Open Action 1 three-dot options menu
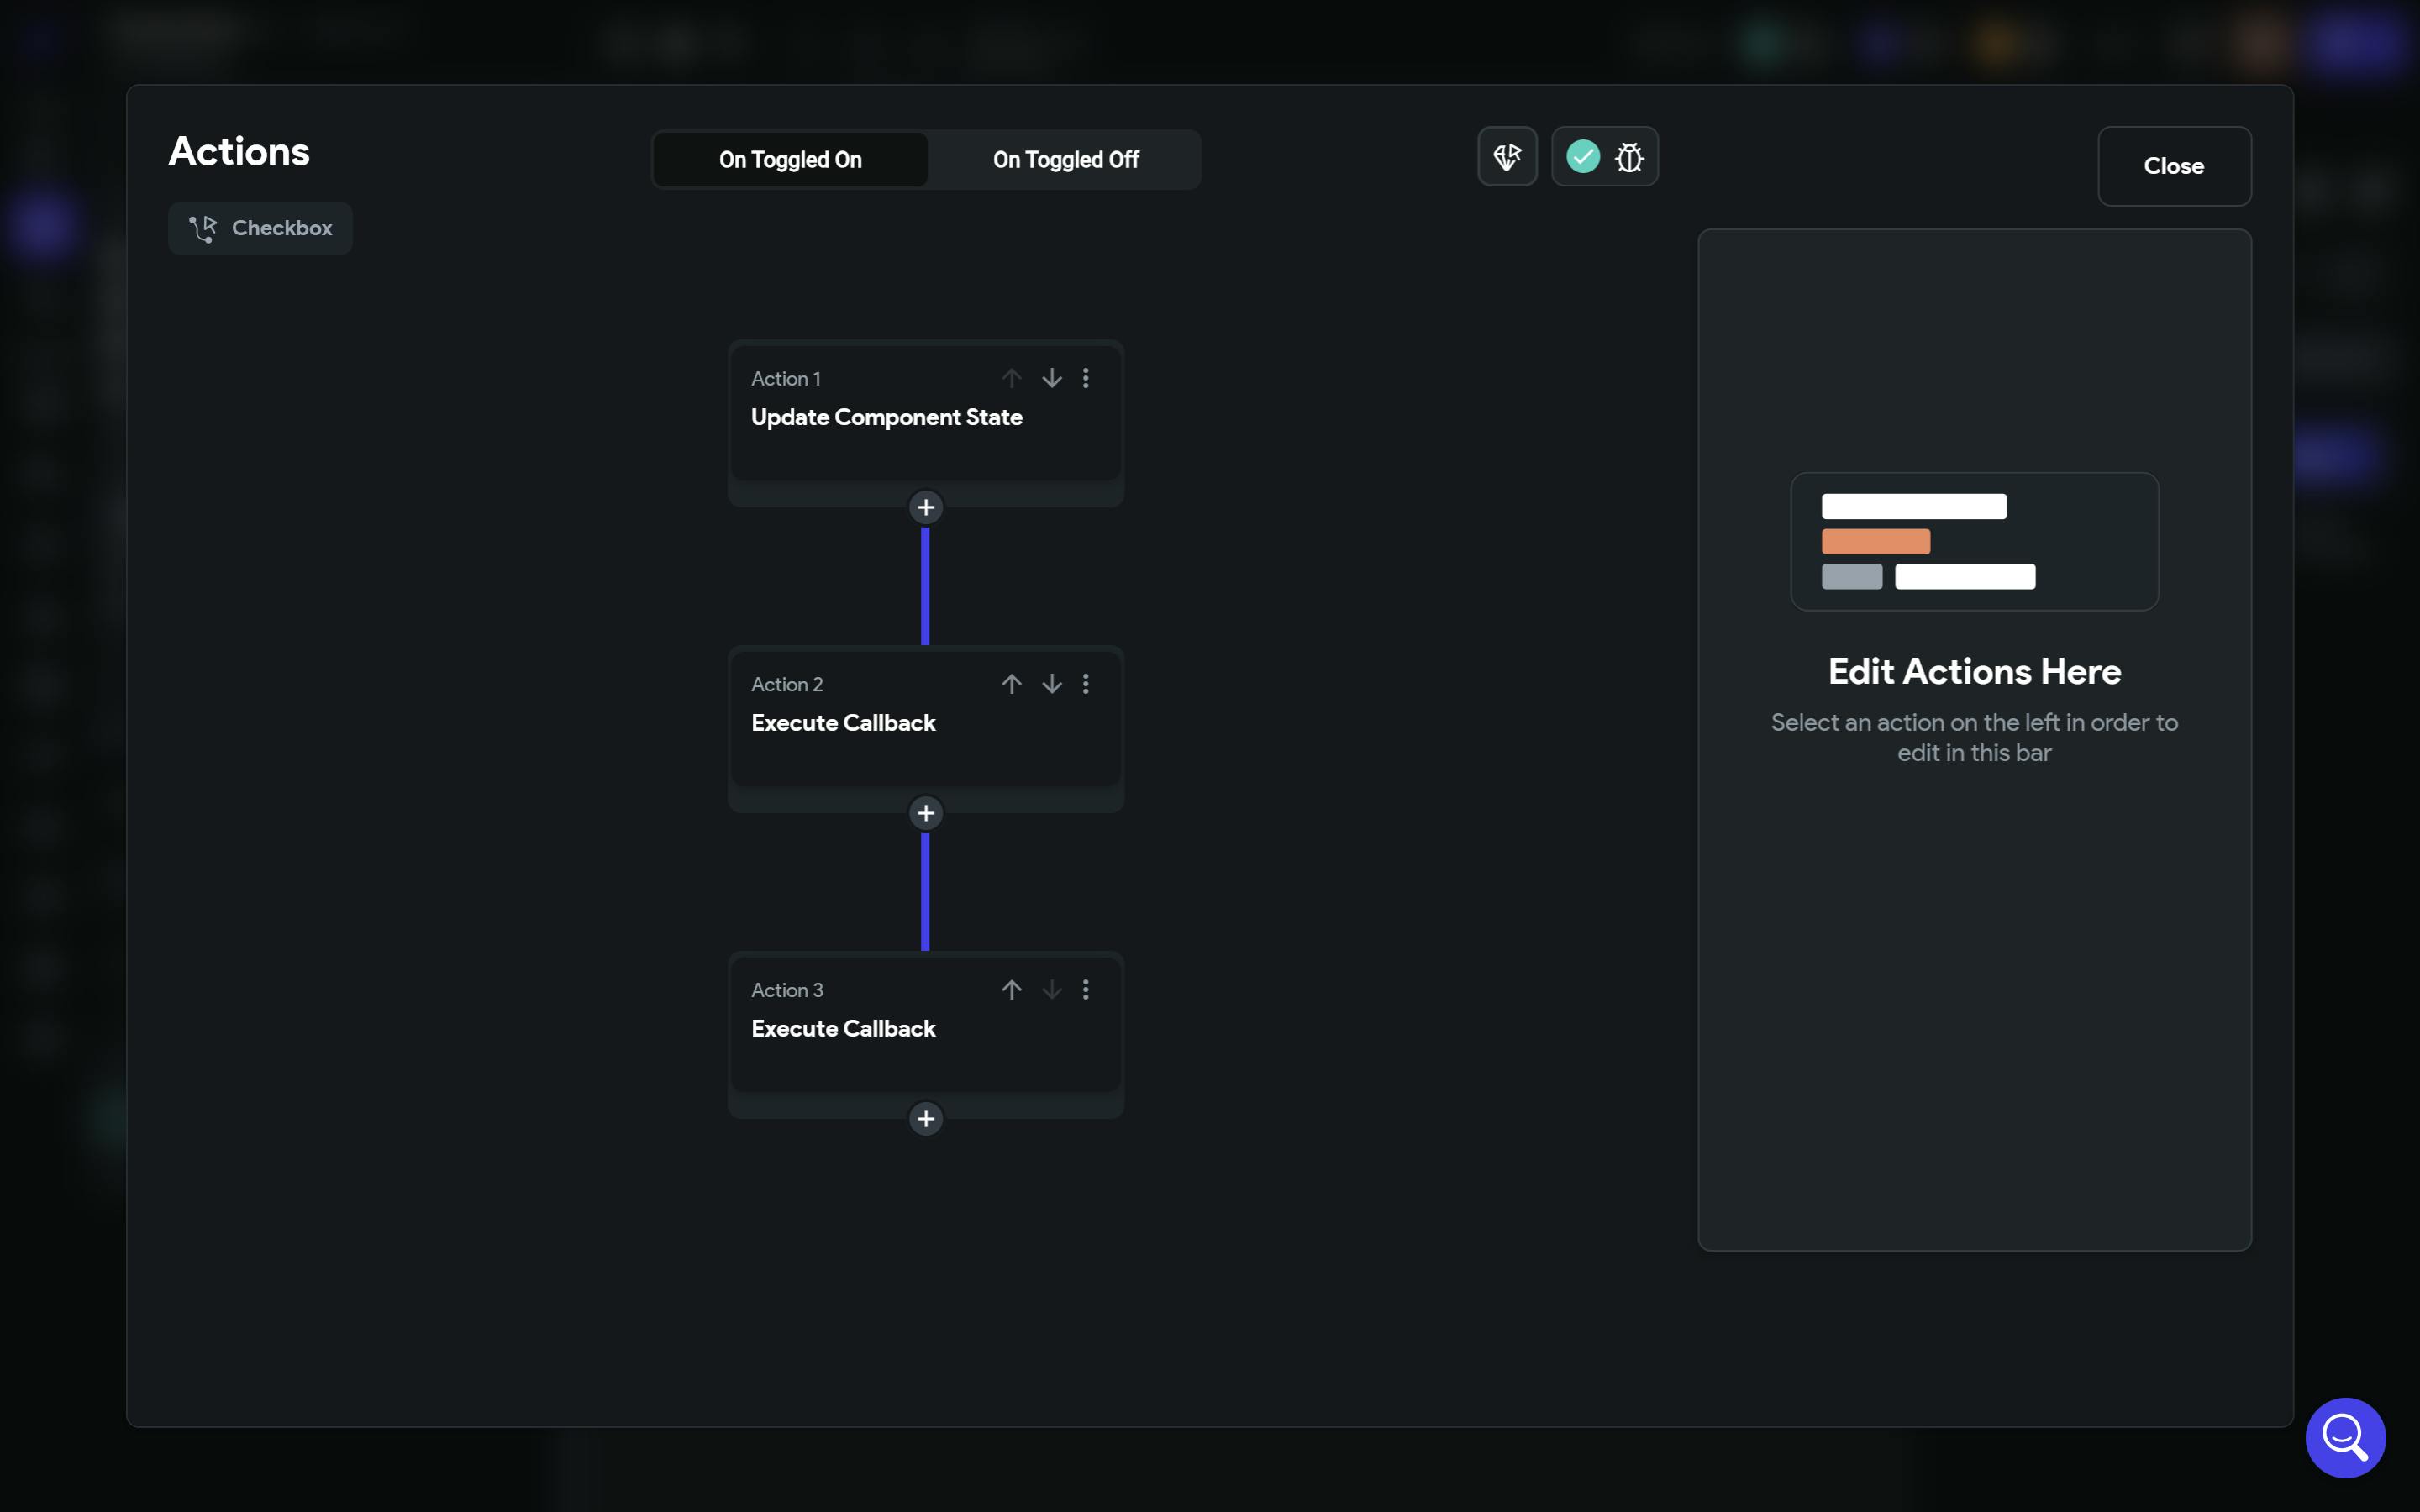The height and width of the screenshot is (1512, 2420). [1086, 378]
